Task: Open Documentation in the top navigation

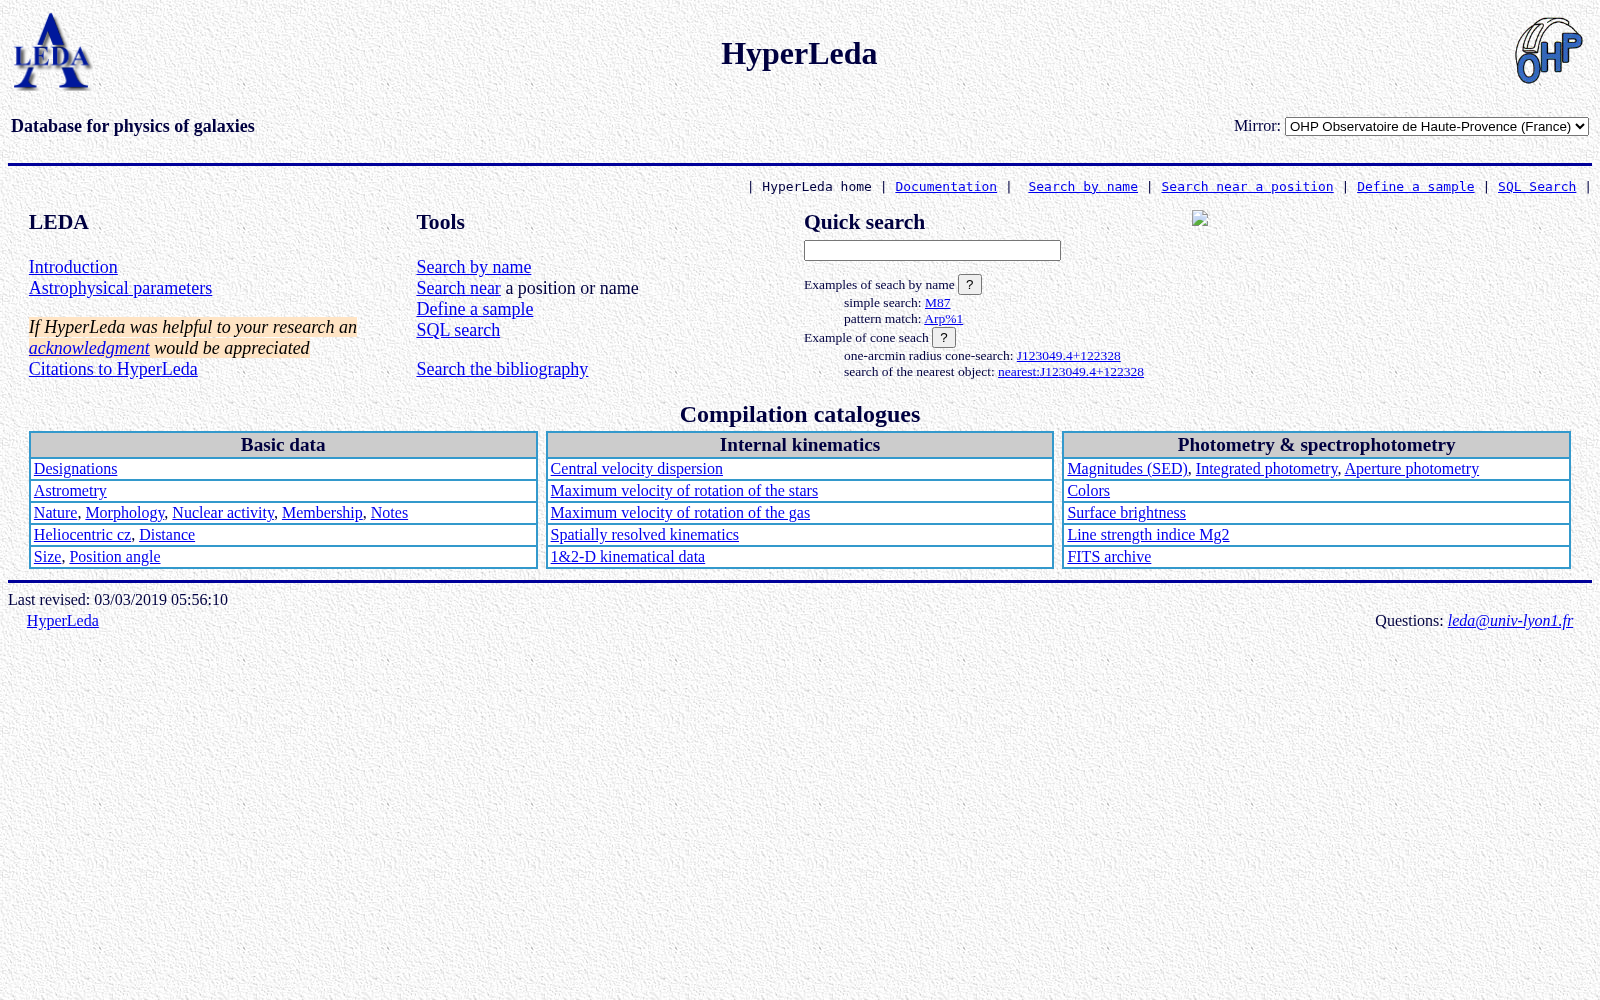Action: (946, 187)
